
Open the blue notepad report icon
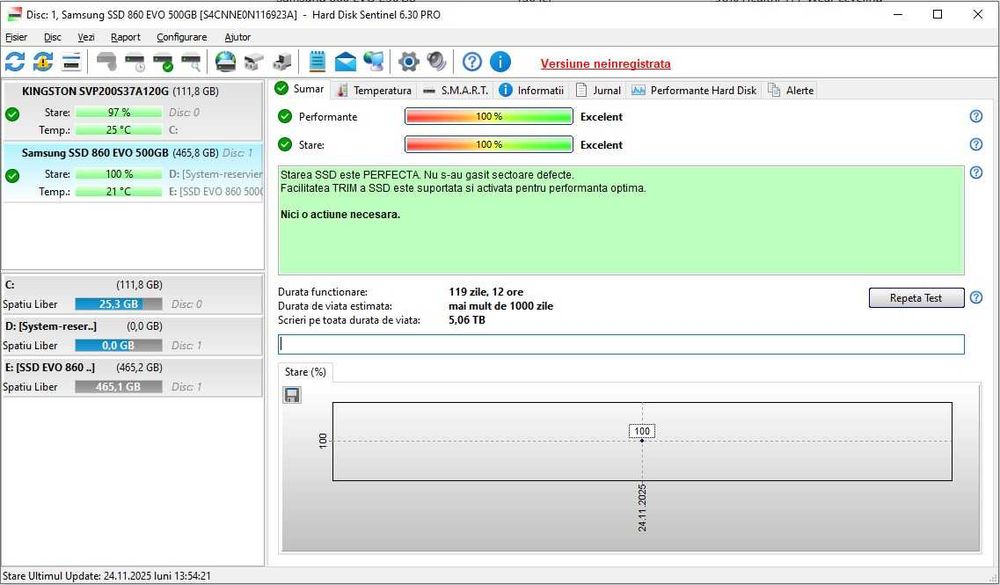pyautogui.click(x=317, y=62)
